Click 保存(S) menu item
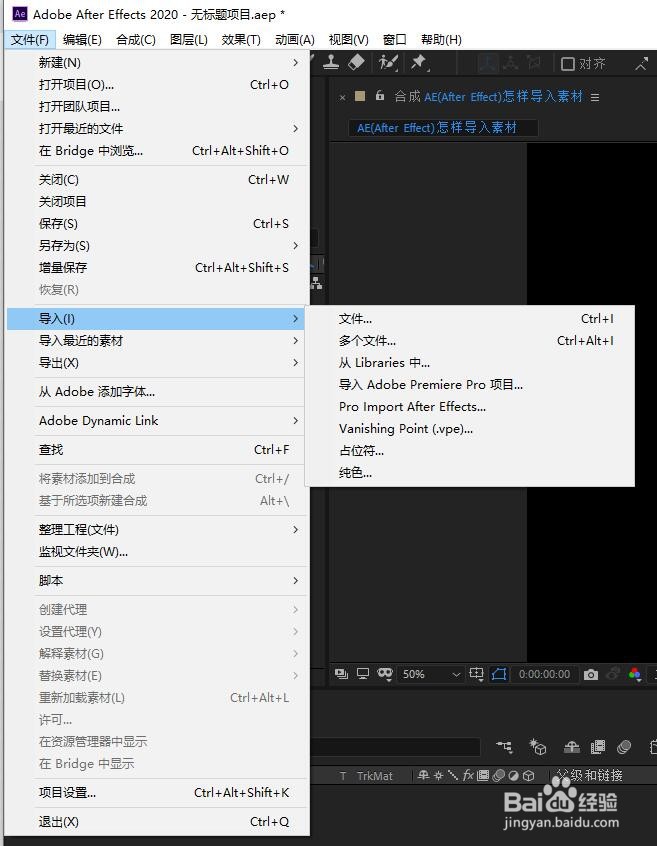This screenshot has height=846, width=657. 157,223
